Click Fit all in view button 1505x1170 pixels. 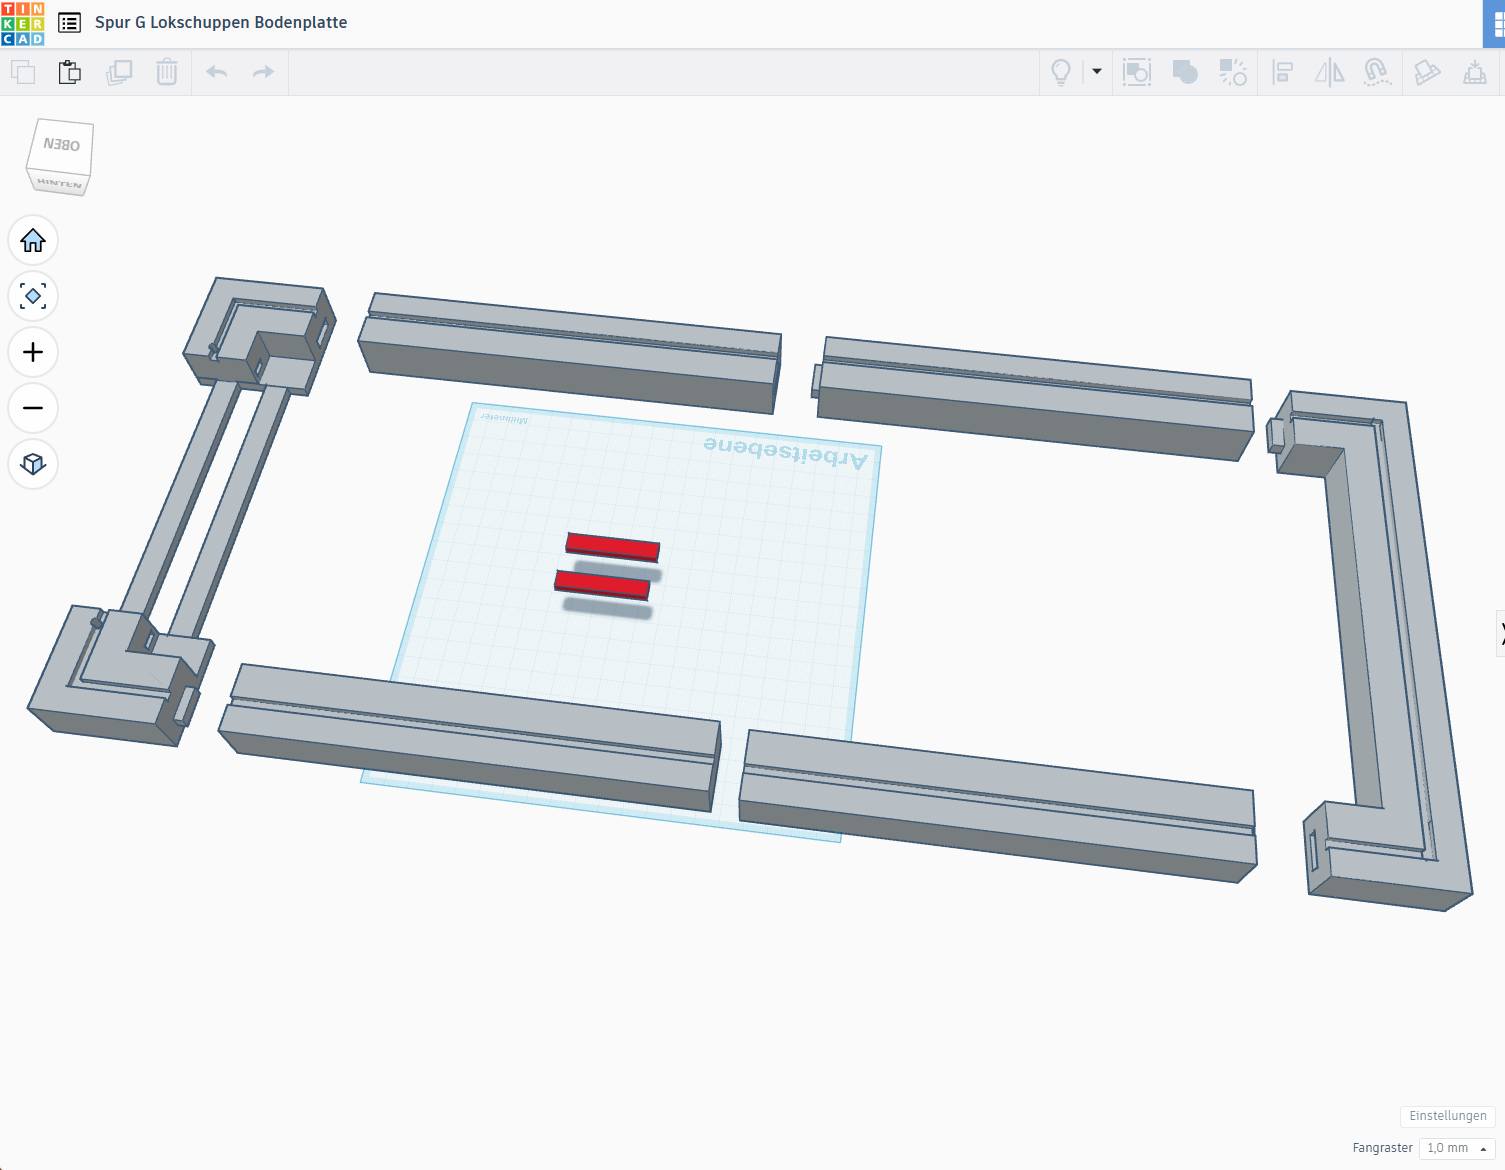point(33,297)
